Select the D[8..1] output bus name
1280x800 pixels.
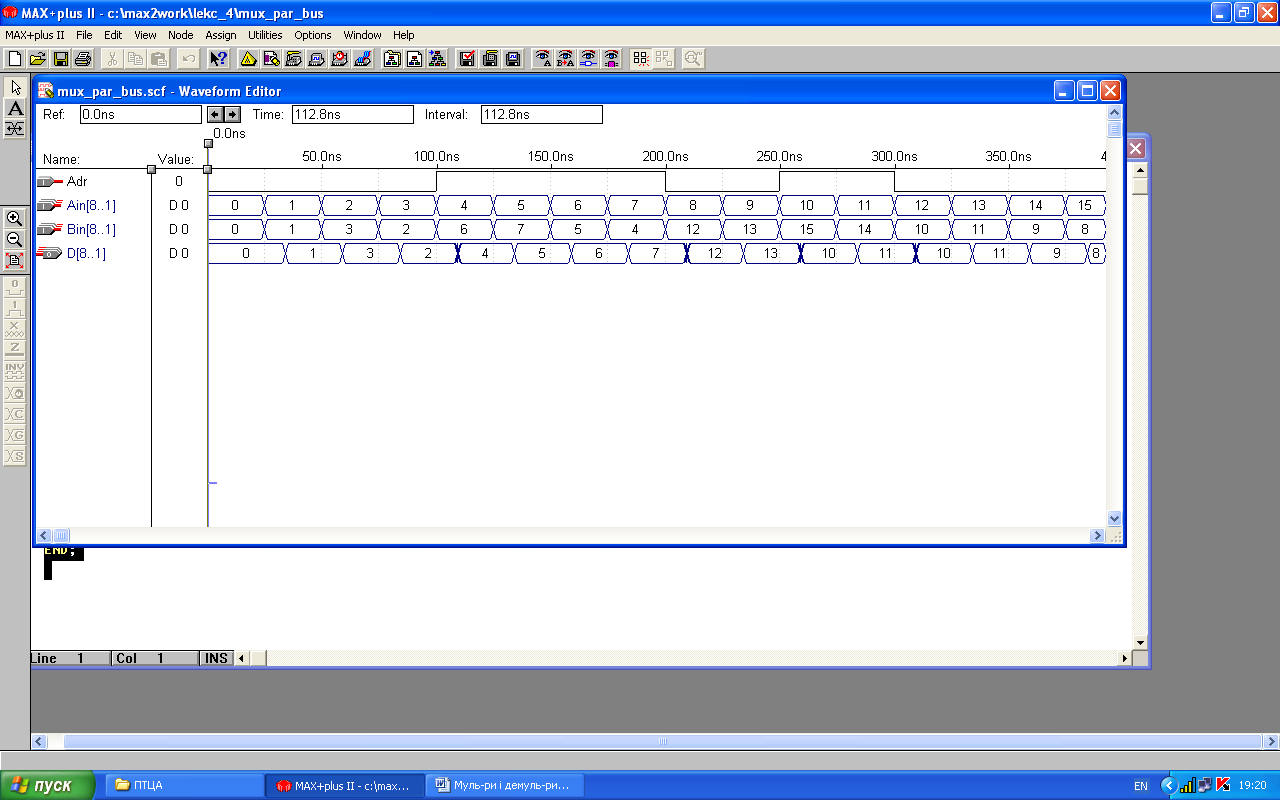(86, 254)
